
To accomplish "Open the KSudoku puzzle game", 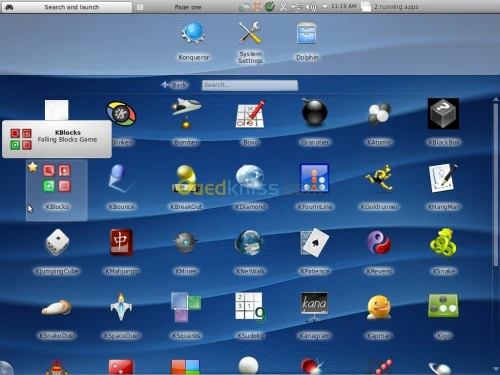I will tap(251, 316).
